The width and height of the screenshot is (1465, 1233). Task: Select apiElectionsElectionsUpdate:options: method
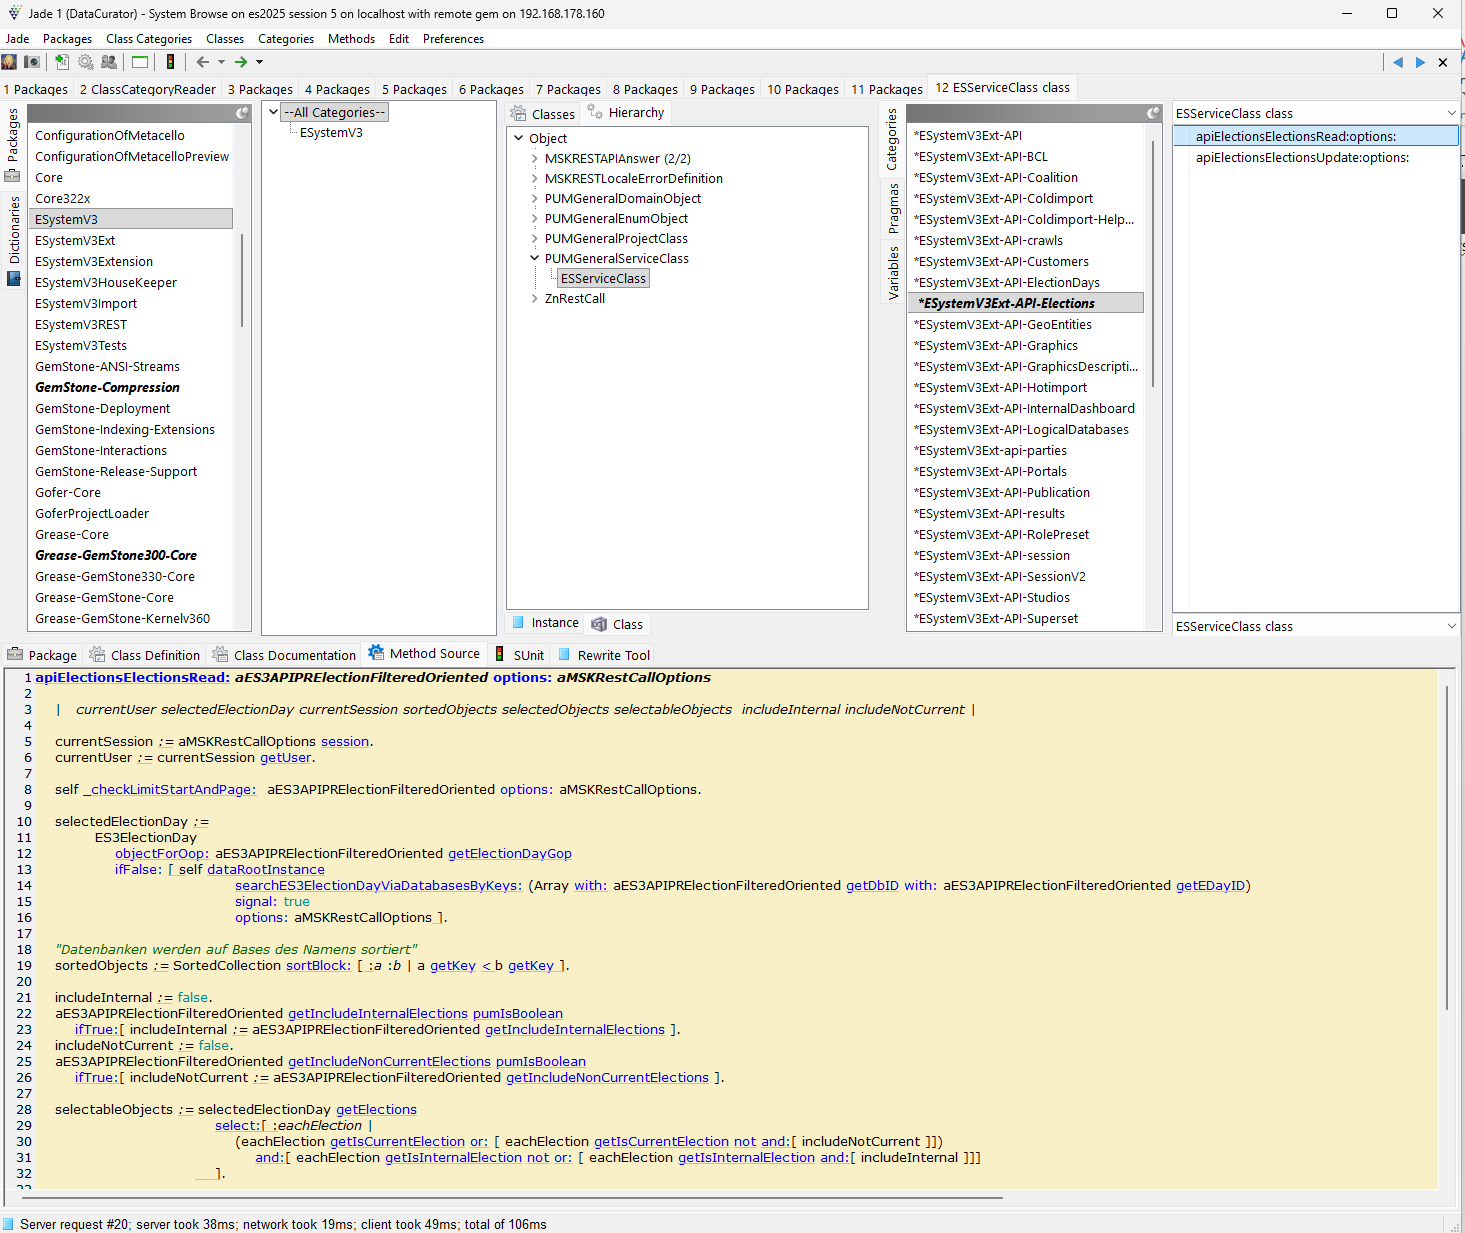[x=1302, y=157]
